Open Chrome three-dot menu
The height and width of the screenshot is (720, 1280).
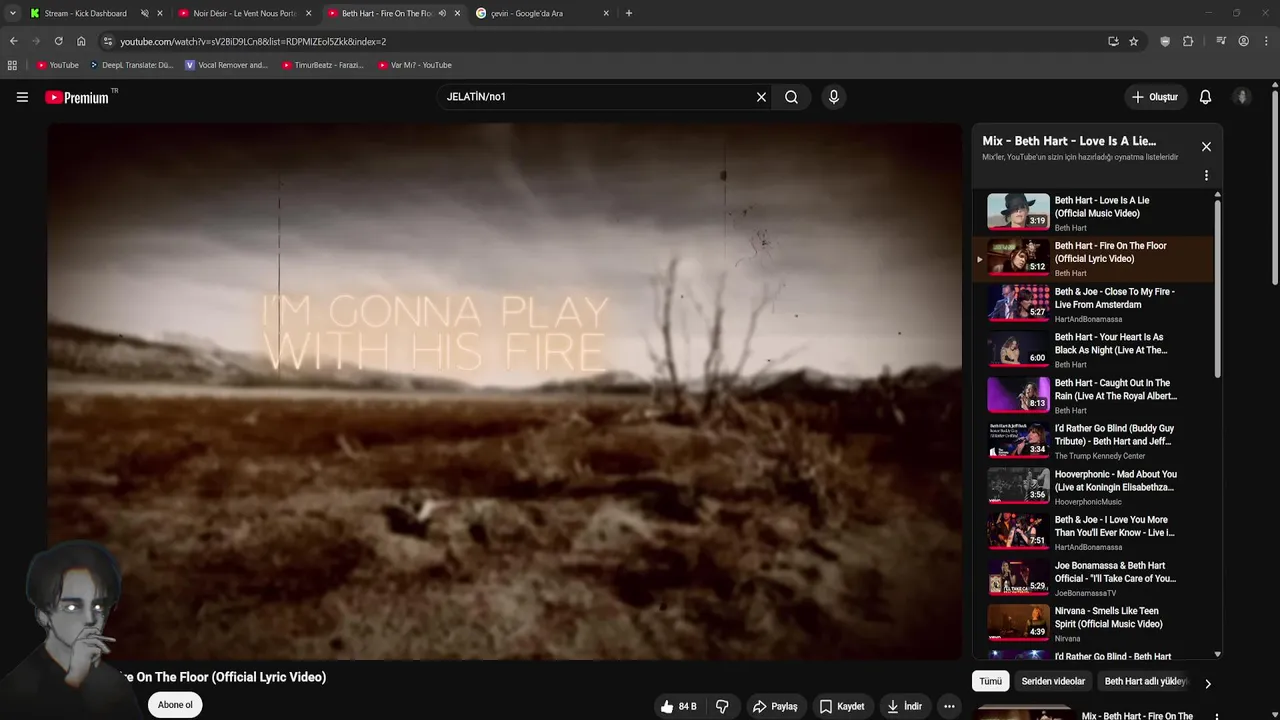point(1267,41)
